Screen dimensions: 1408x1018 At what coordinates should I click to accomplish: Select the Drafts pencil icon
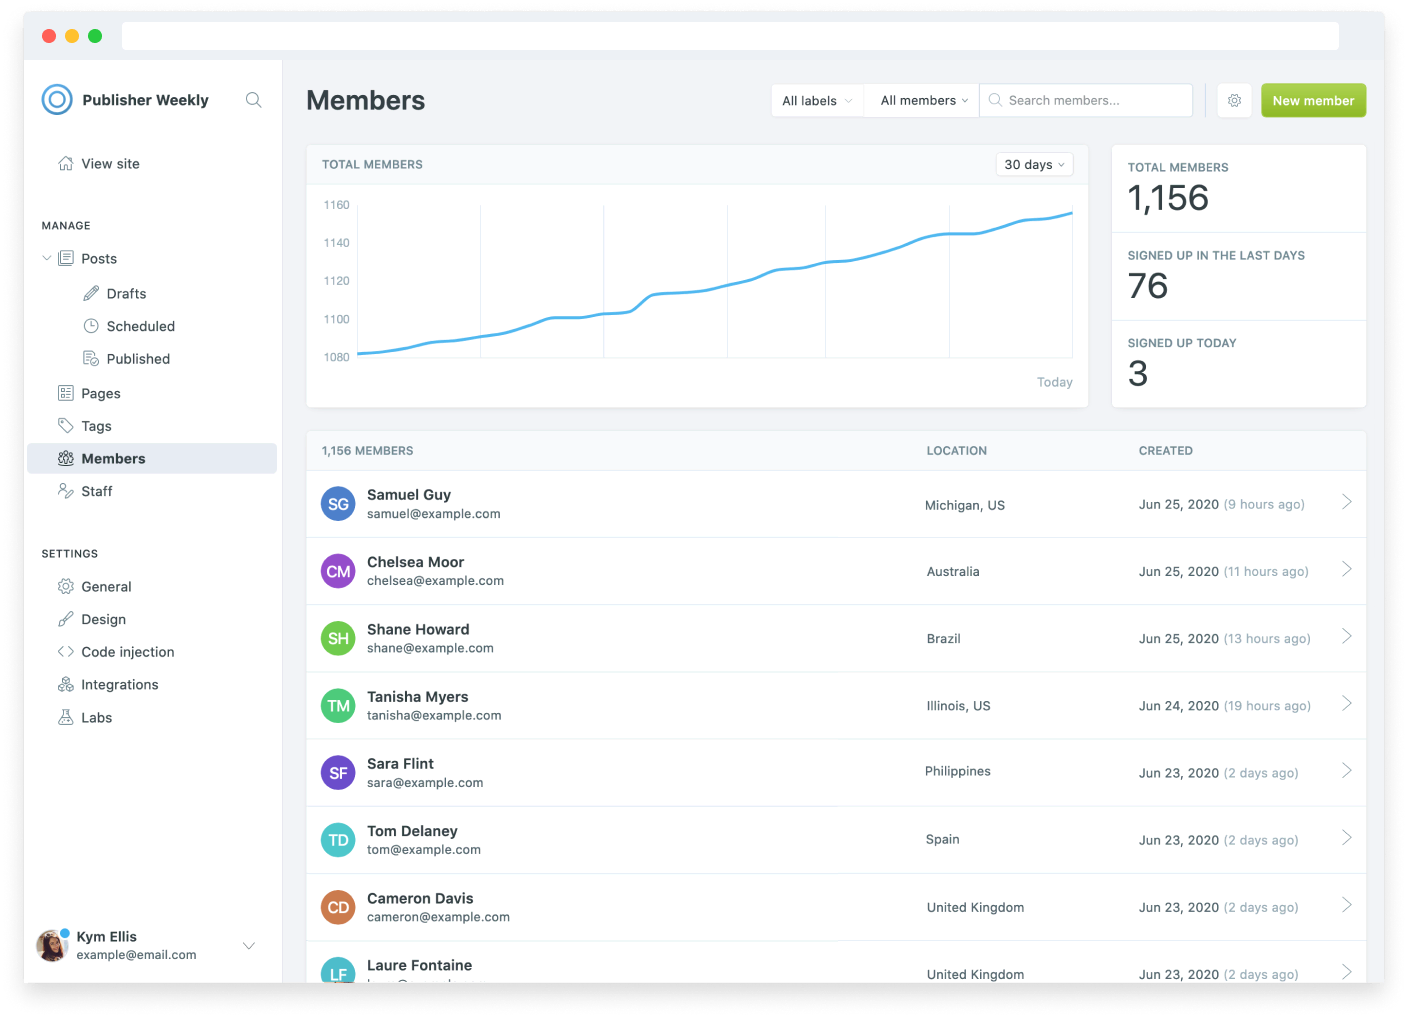pos(90,293)
